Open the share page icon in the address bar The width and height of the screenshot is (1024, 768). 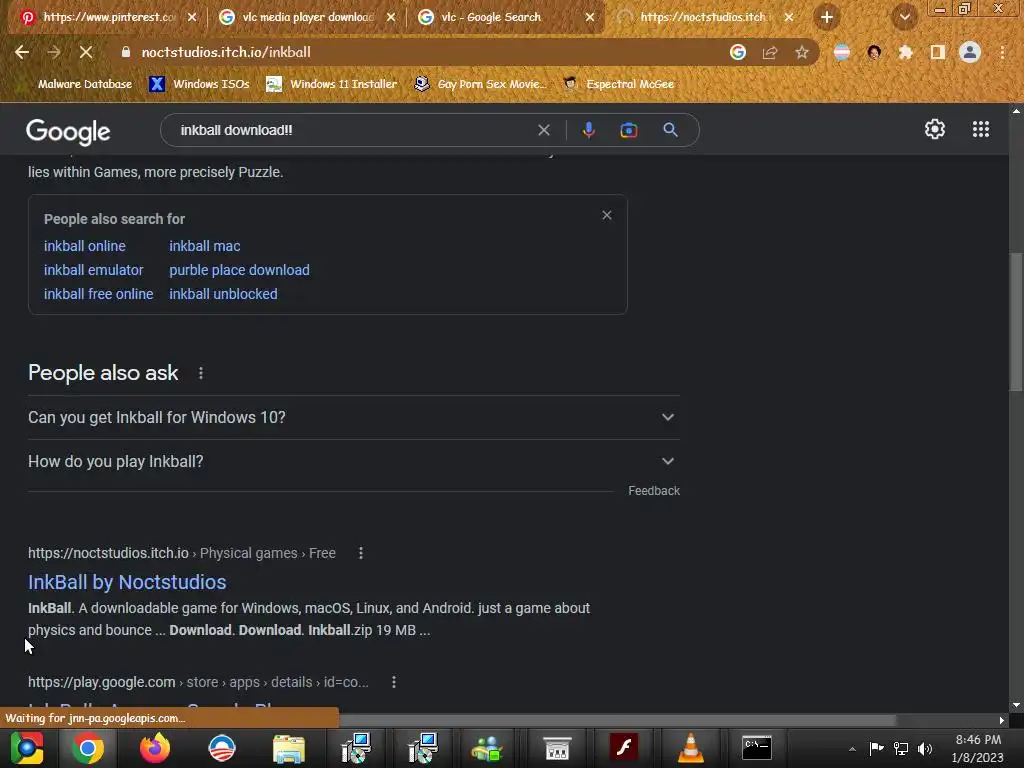pyautogui.click(x=770, y=52)
